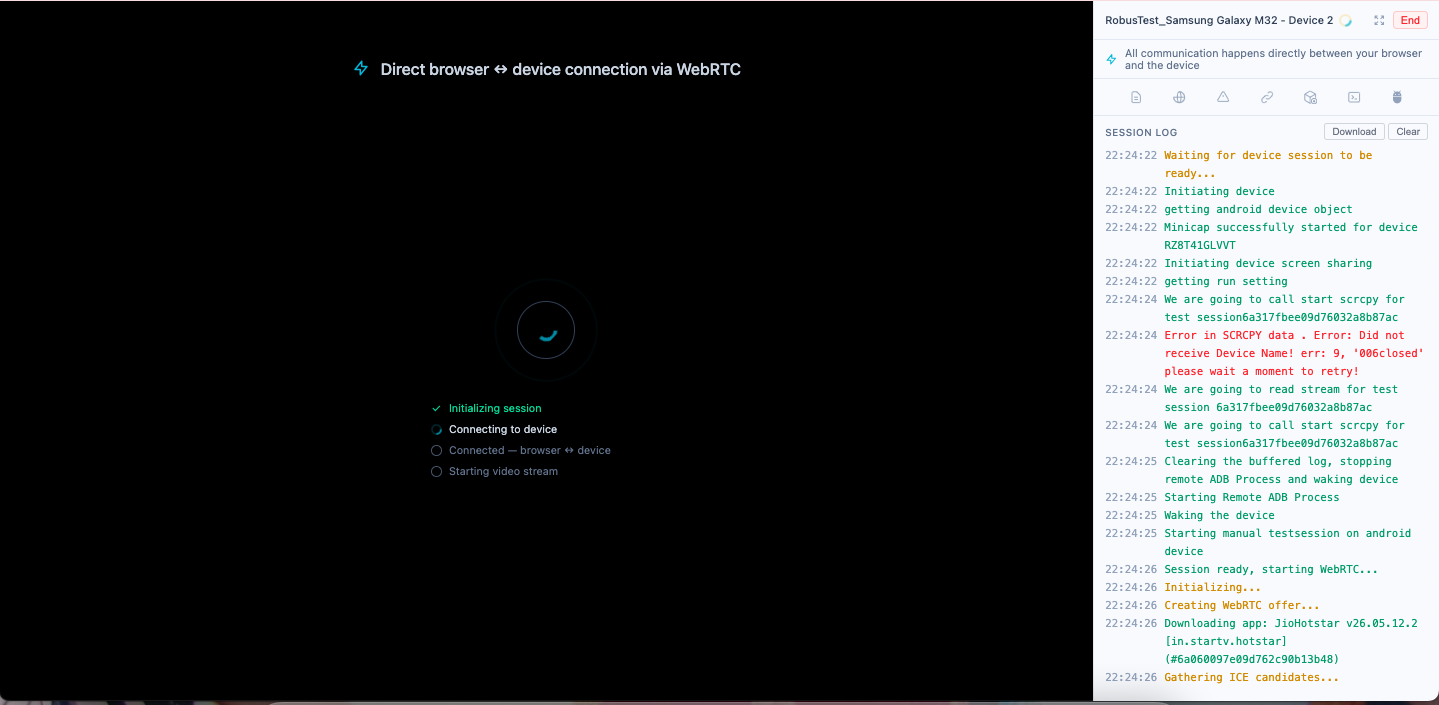Click the loading spinner beside the device name
This screenshot has width=1439, height=705.
[1346, 20]
